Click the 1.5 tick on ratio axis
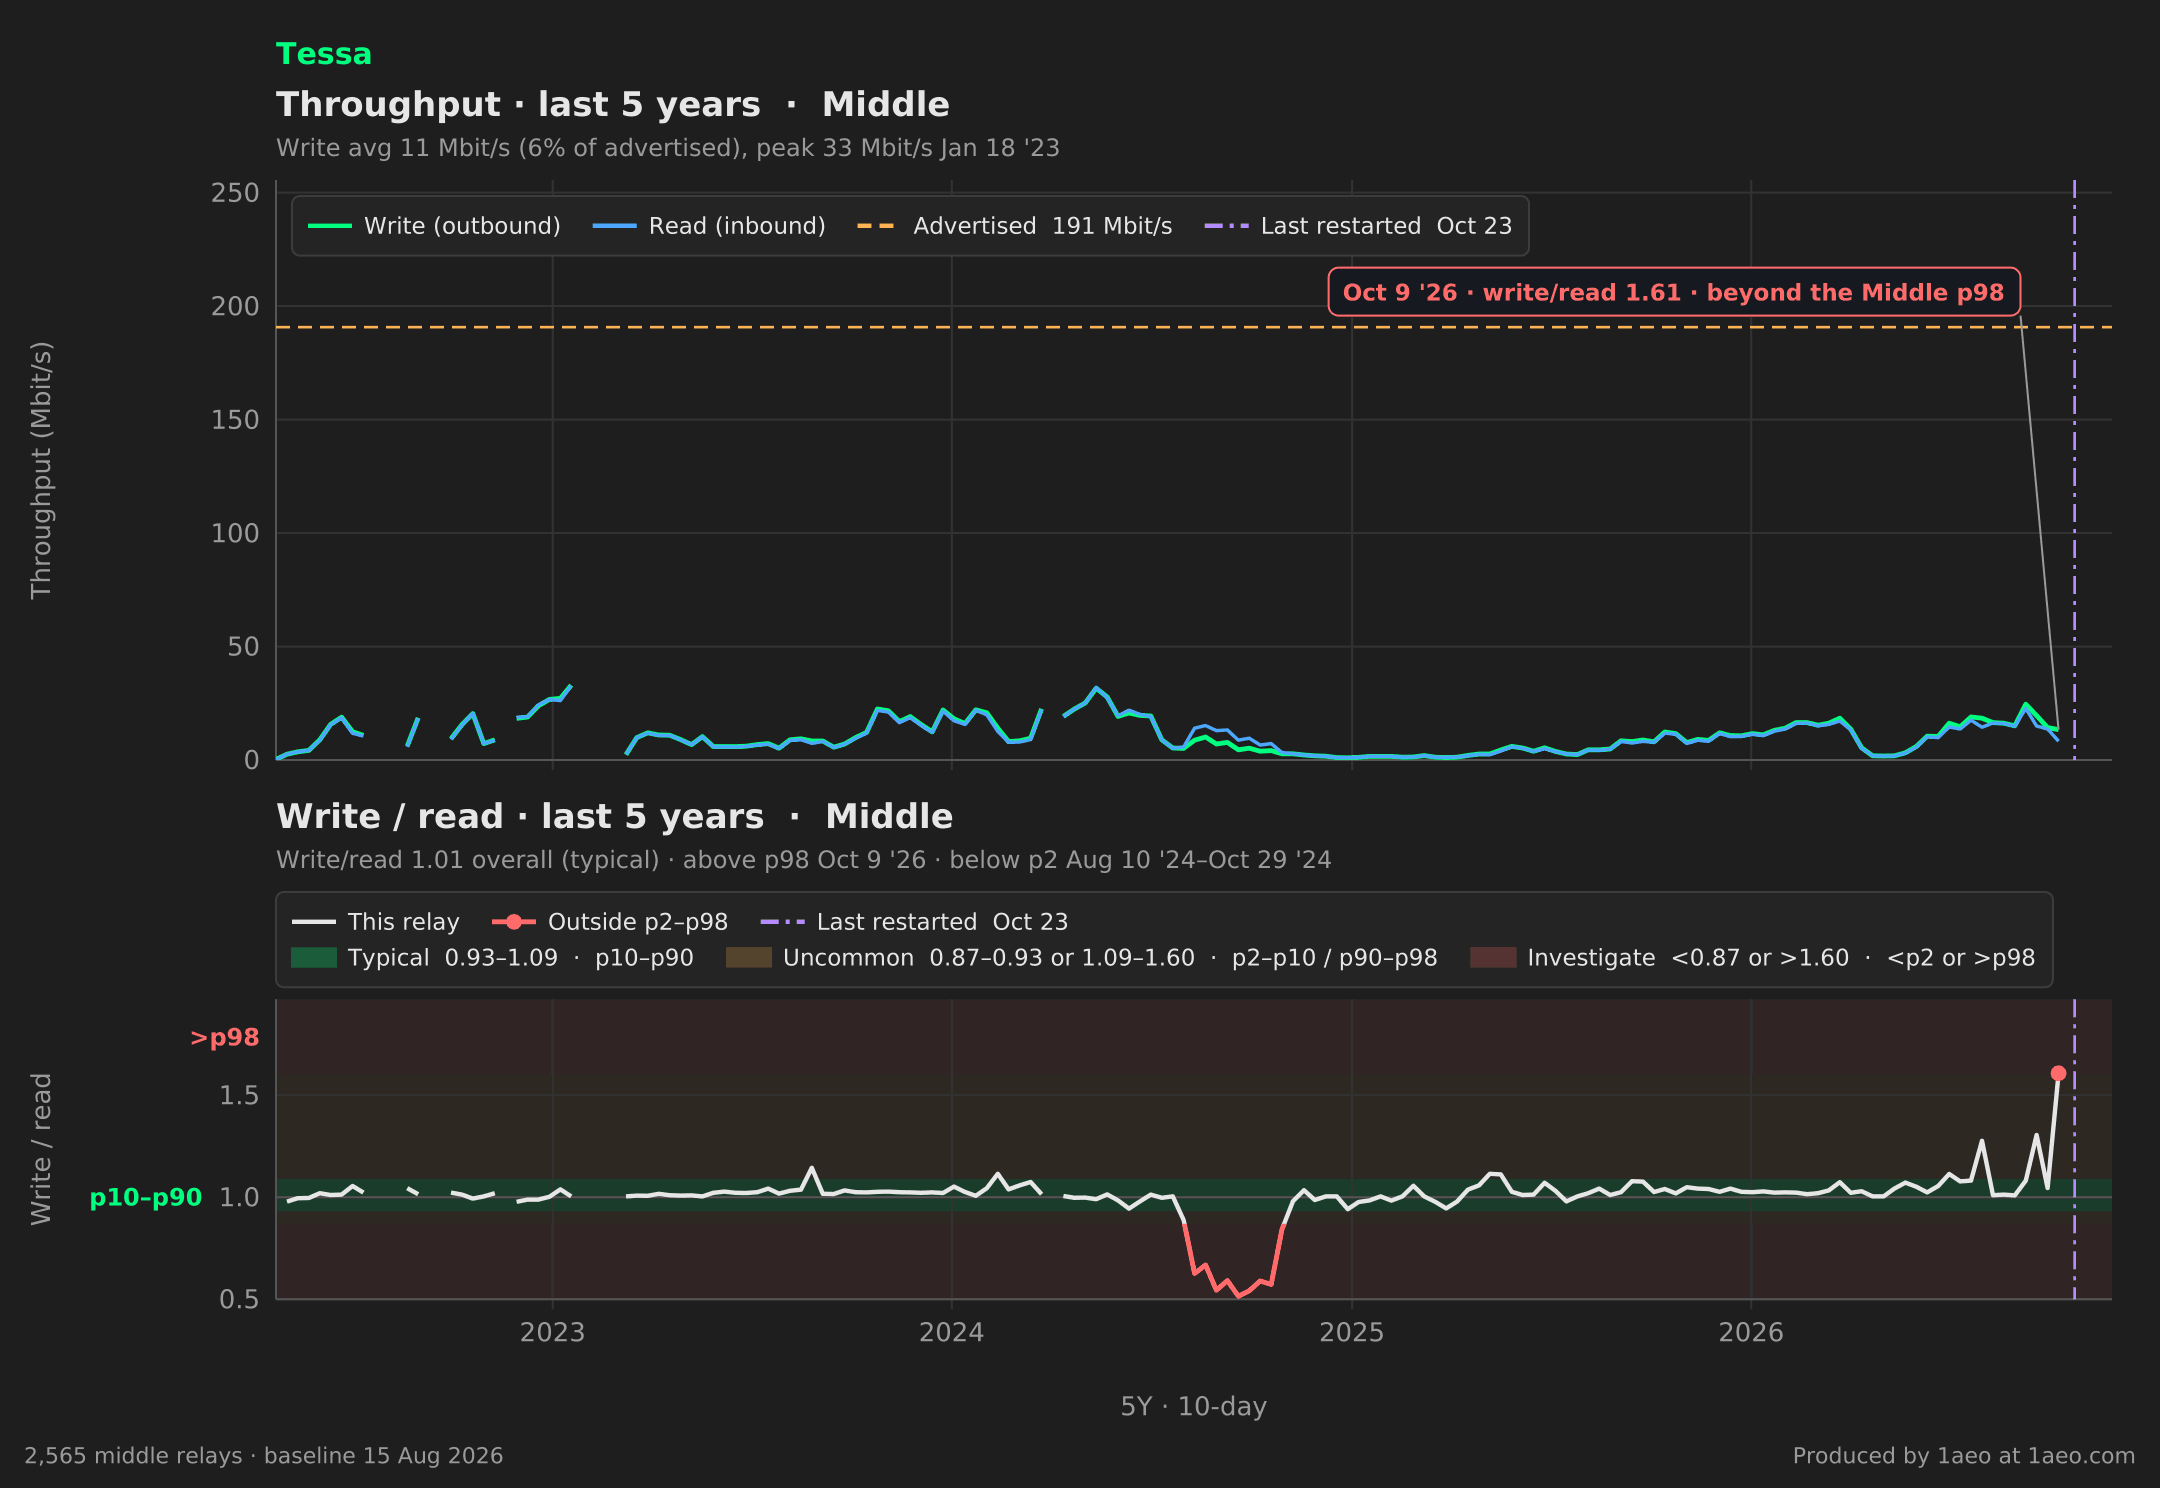This screenshot has width=2160, height=1488. (239, 1095)
